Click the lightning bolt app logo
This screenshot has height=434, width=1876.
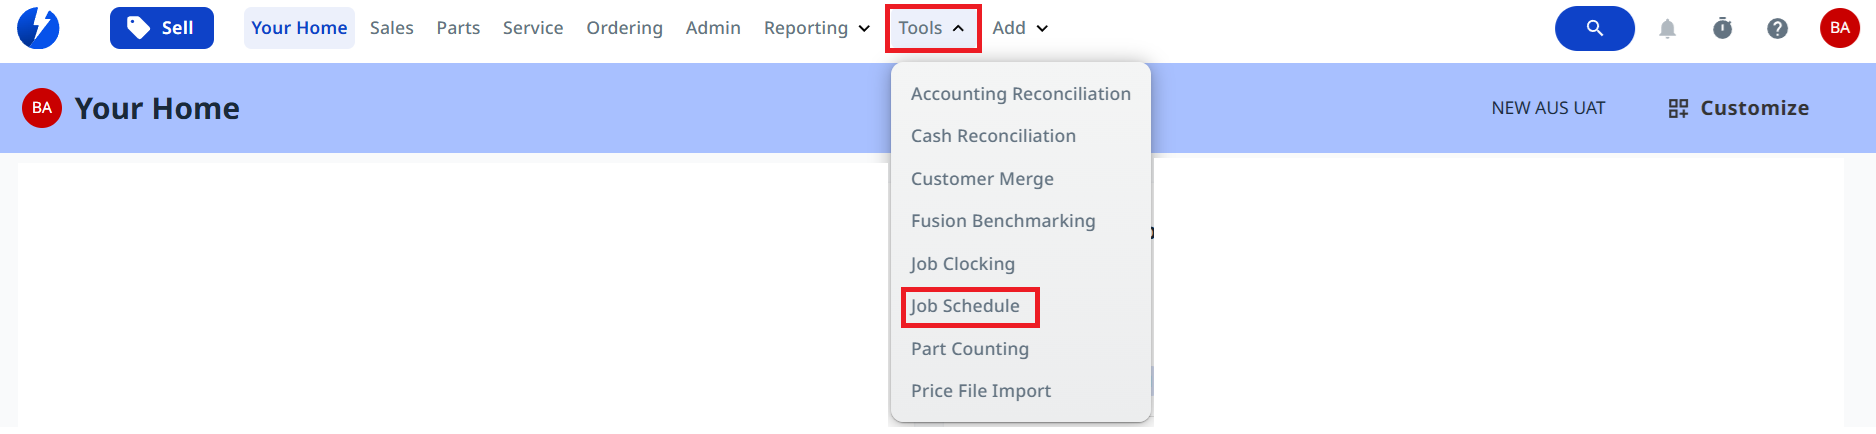coord(38,28)
